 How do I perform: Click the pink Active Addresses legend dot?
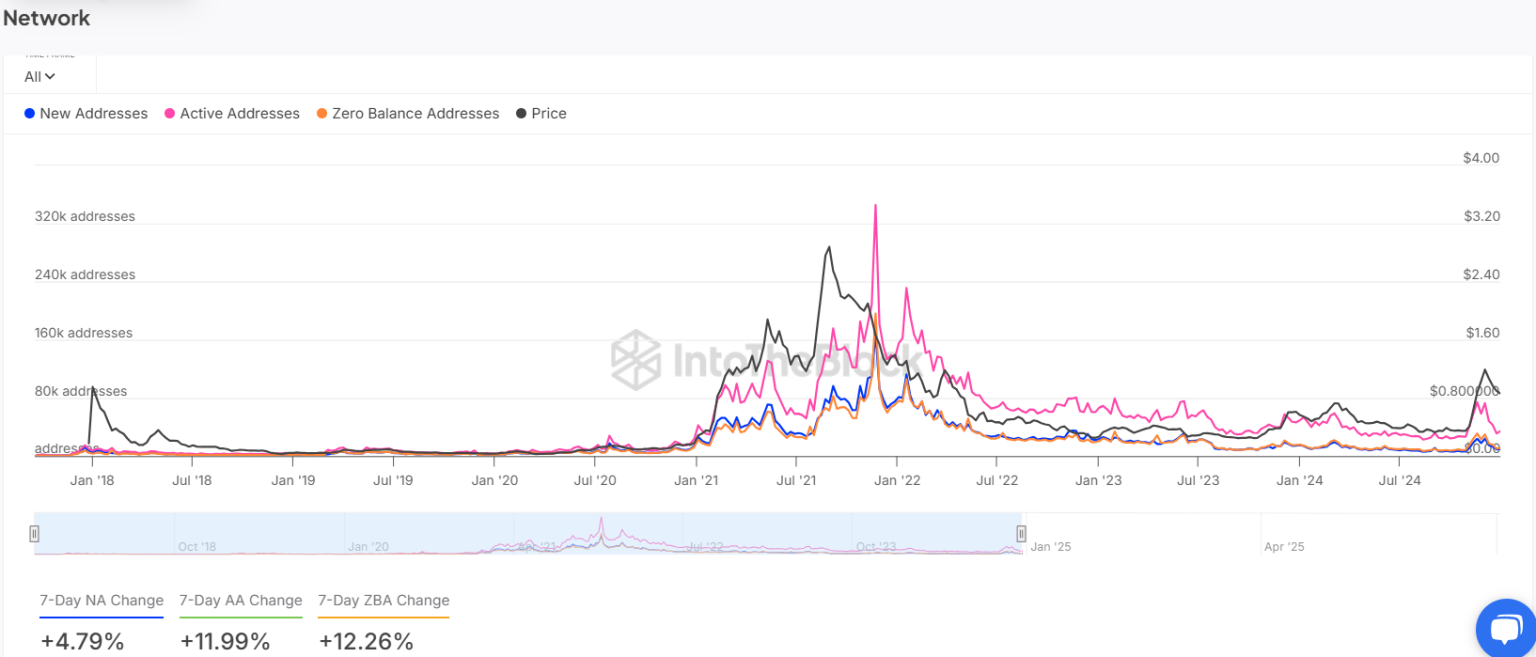[170, 114]
